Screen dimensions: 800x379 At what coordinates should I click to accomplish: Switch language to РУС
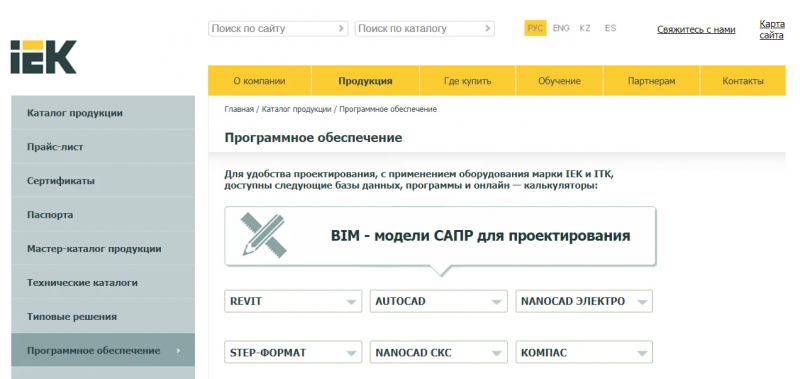tap(535, 28)
